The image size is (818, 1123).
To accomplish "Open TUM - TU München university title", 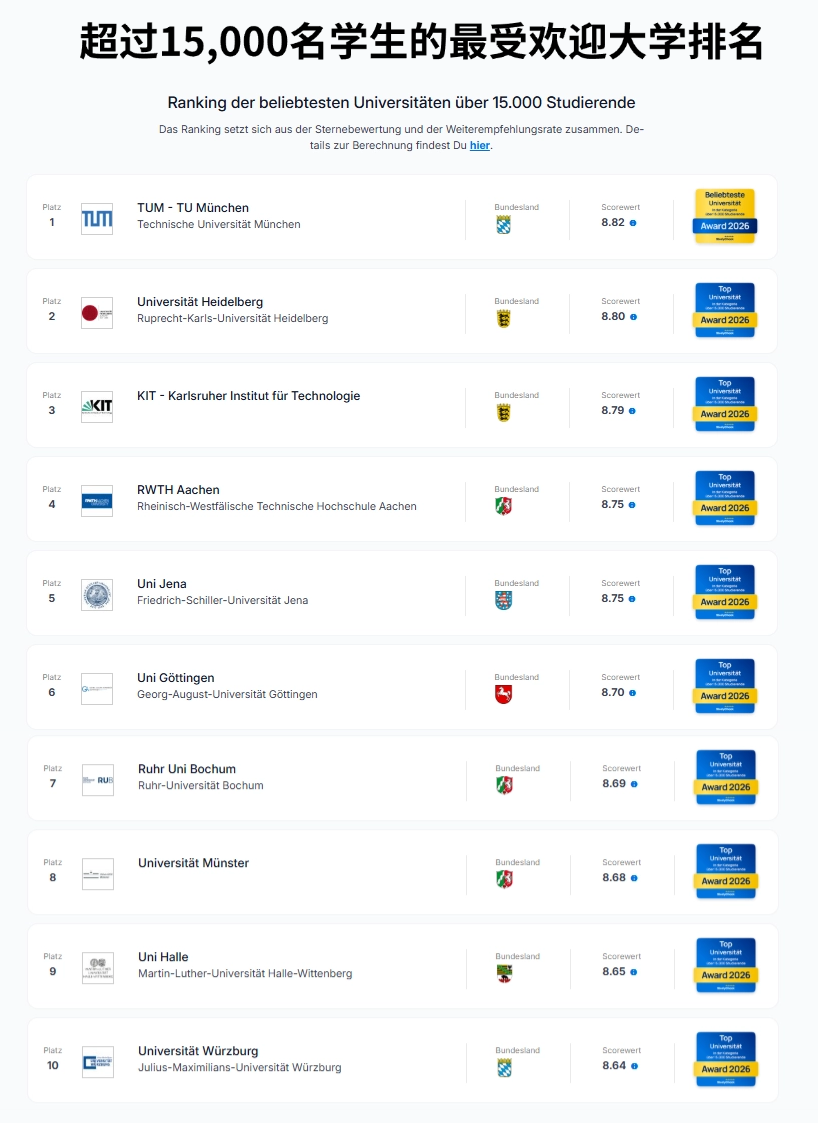I will tap(193, 208).
